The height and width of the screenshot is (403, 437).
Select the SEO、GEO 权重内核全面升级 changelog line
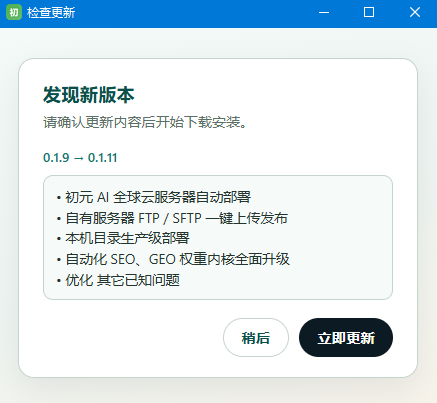point(177,259)
